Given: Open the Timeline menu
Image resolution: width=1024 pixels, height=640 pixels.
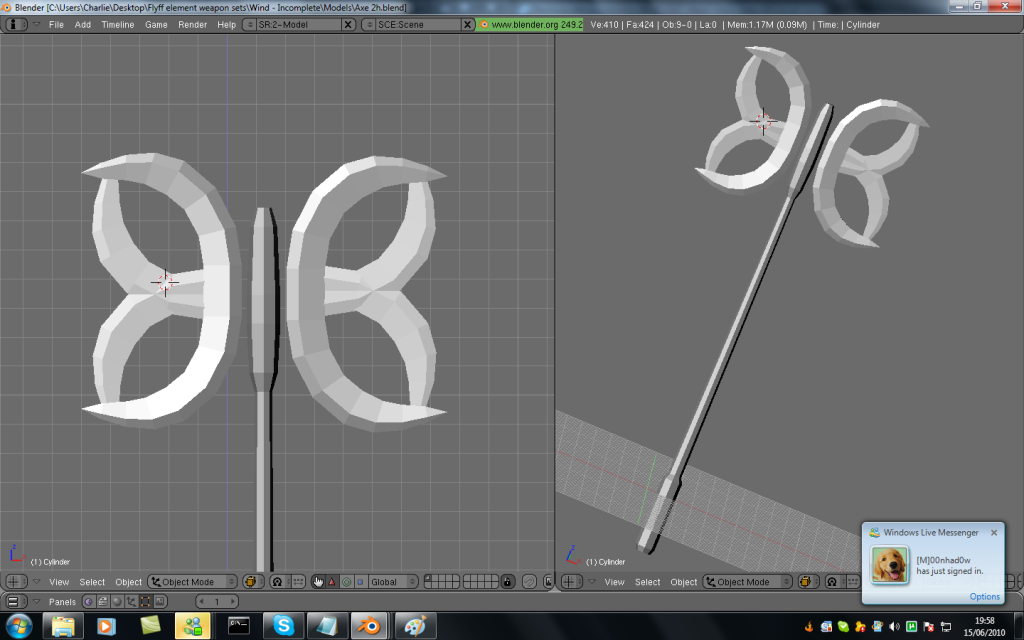Looking at the screenshot, I should [118, 24].
